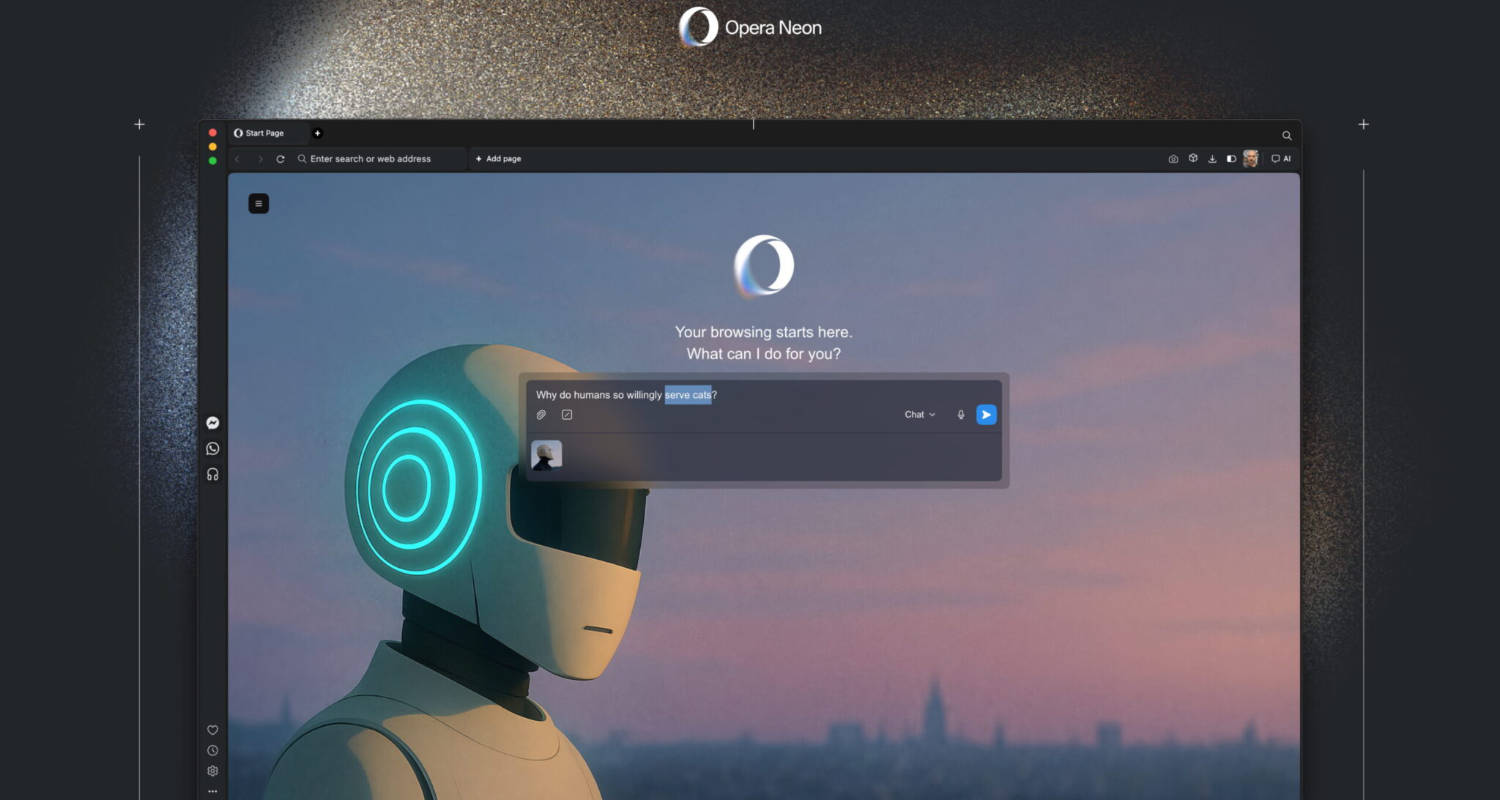Open WhatsApp from the sidebar
This screenshot has width=1500, height=800.
[x=213, y=449]
